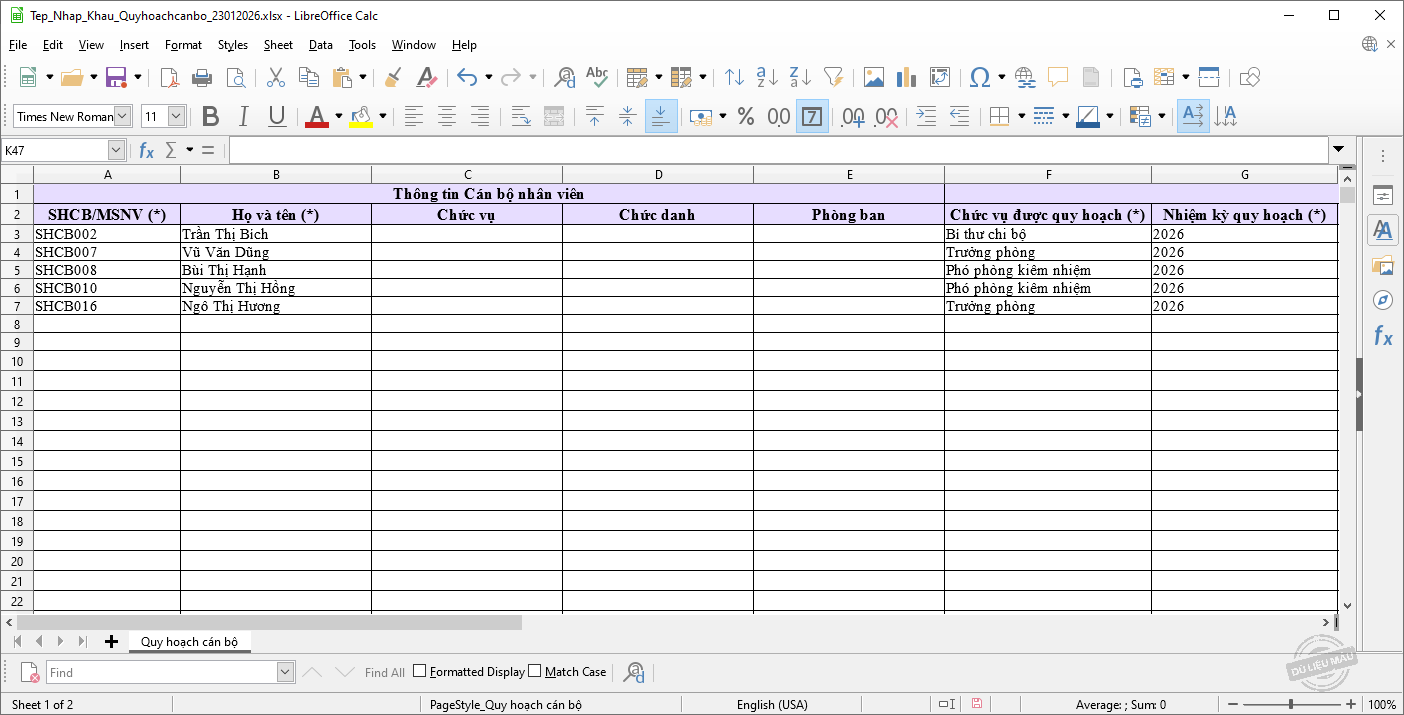The image size is (1404, 715).
Task: Toggle Bold formatting button
Action: [210, 116]
